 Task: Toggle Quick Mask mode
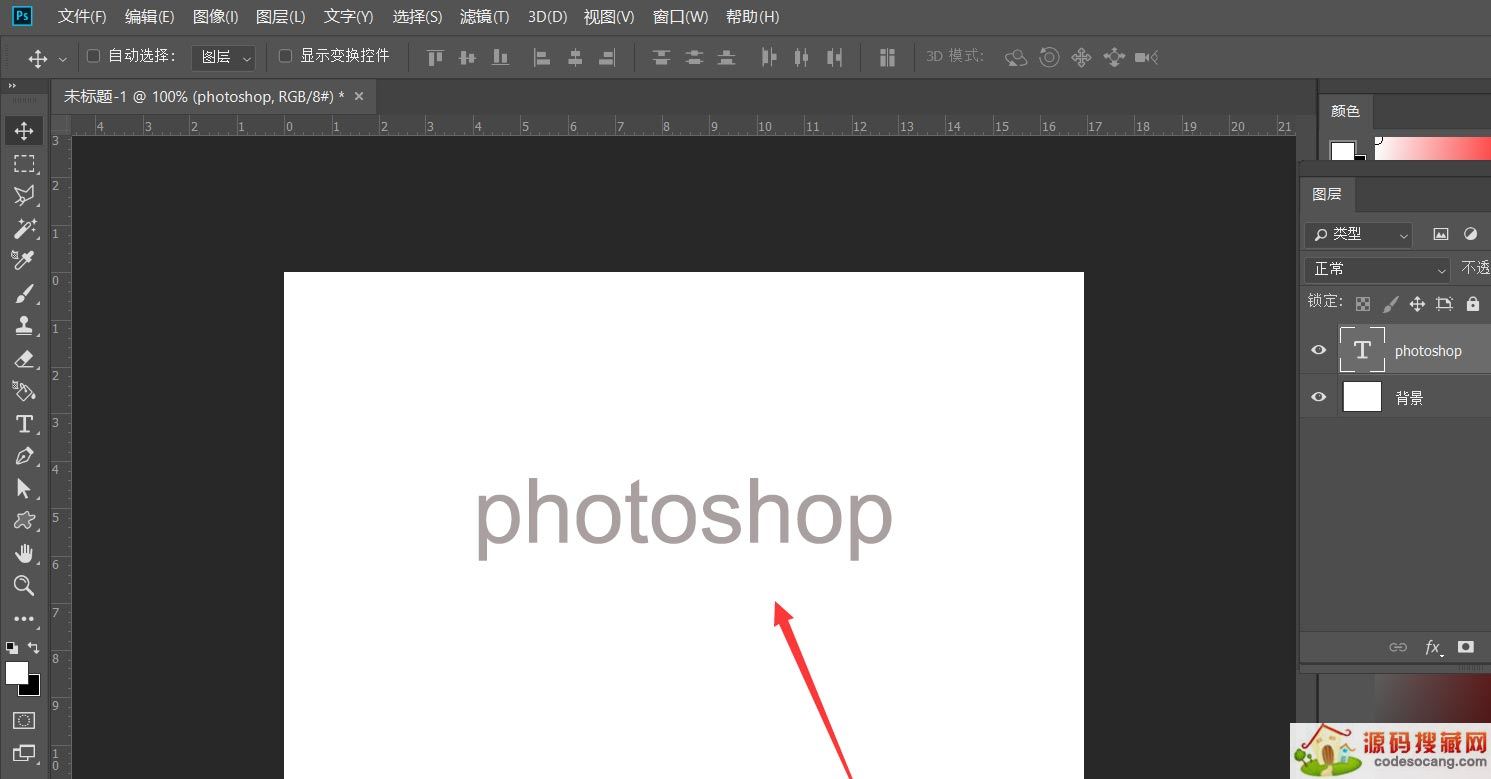click(24, 720)
